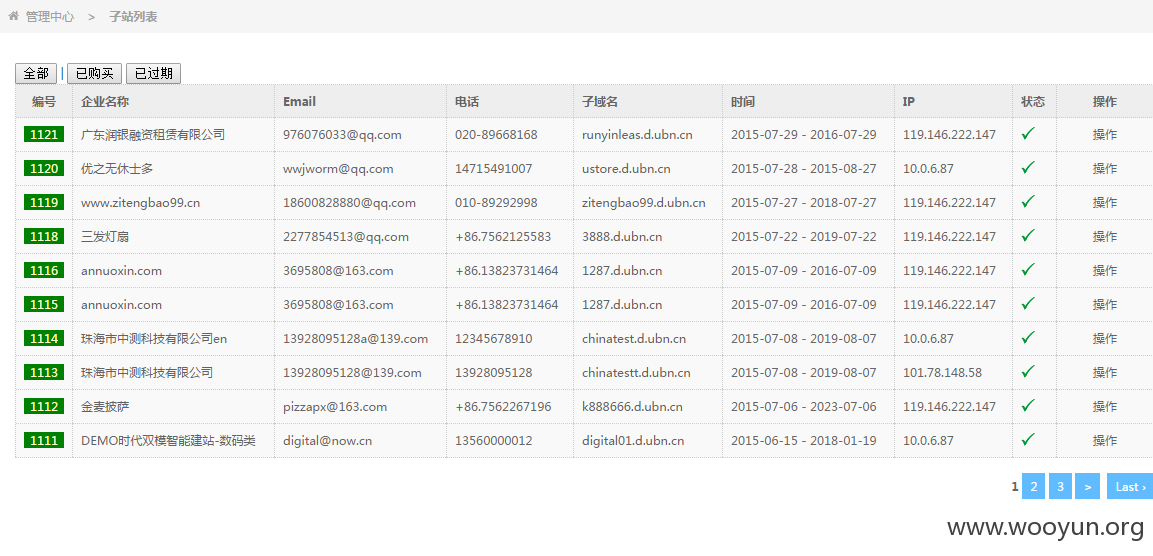The width and height of the screenshot is (1153, 556).
Task: Select subdomain zitengbao99.d.ubn.cn
Action: (x=643, y=202)
